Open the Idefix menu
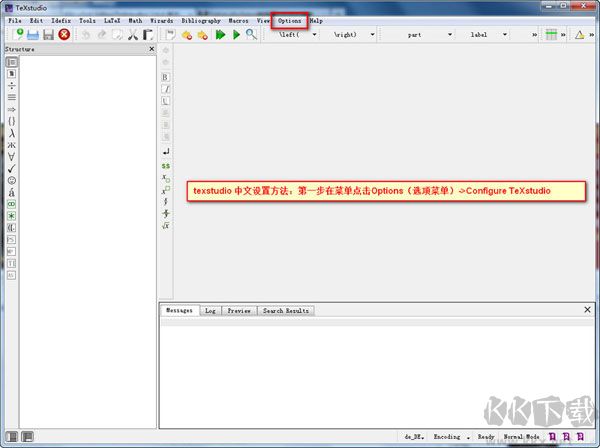The image size is (600, 448). click(61, 21)
